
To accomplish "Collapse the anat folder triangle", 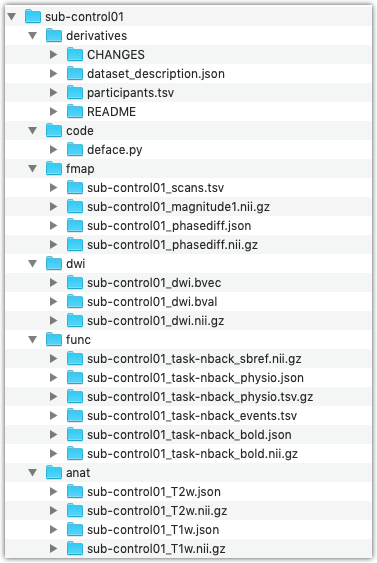I will (x=33, y=473).
